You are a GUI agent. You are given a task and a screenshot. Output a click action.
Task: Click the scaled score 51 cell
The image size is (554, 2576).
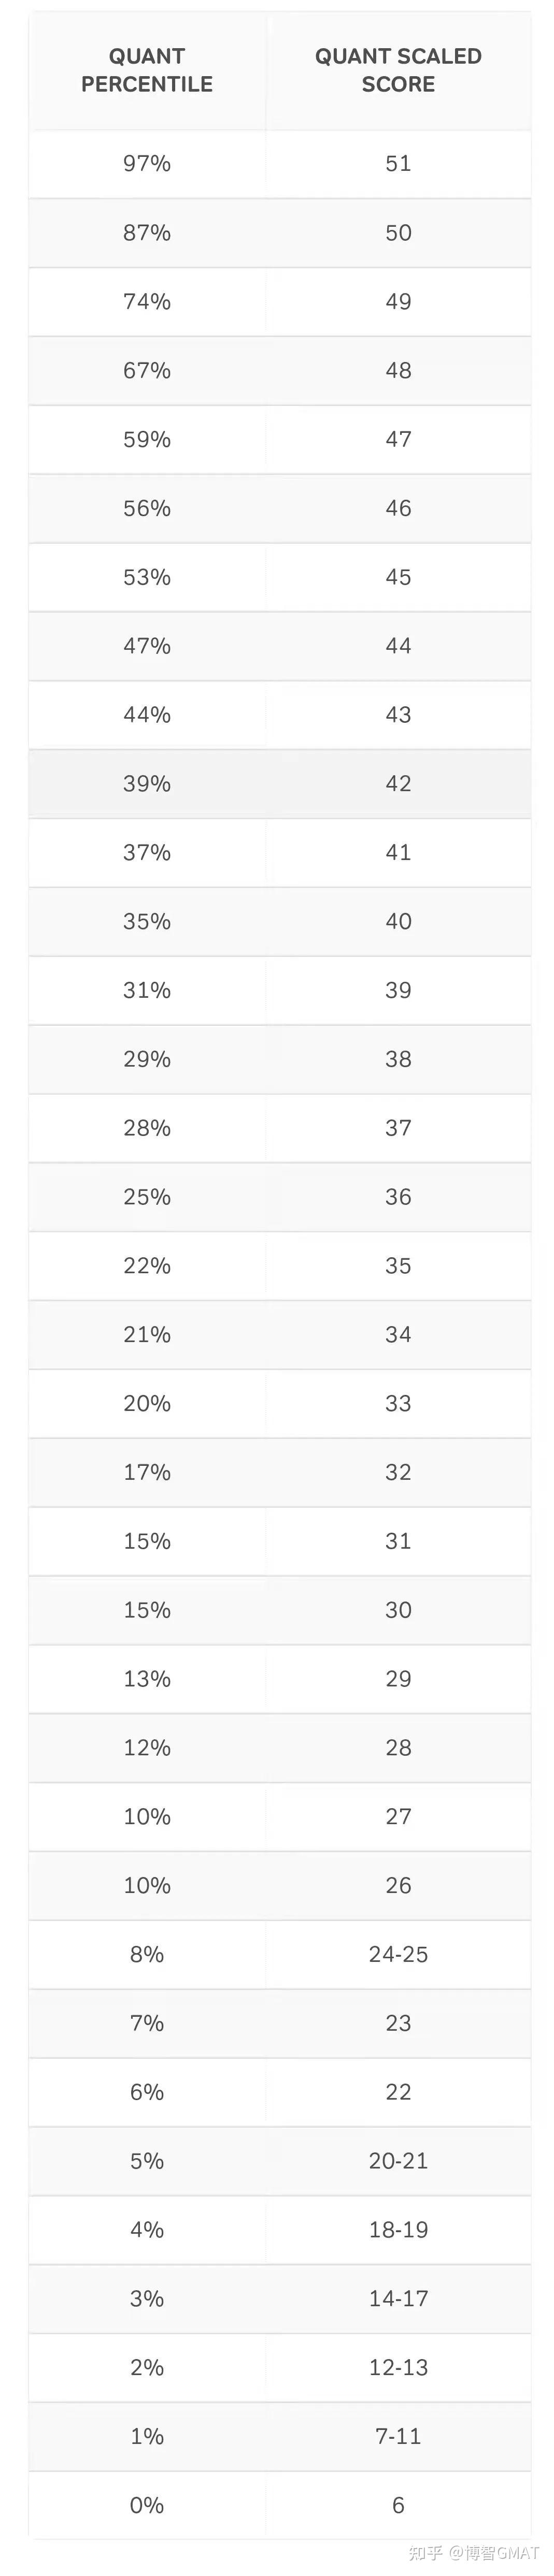pyautogui.click(x=398, y=164)
